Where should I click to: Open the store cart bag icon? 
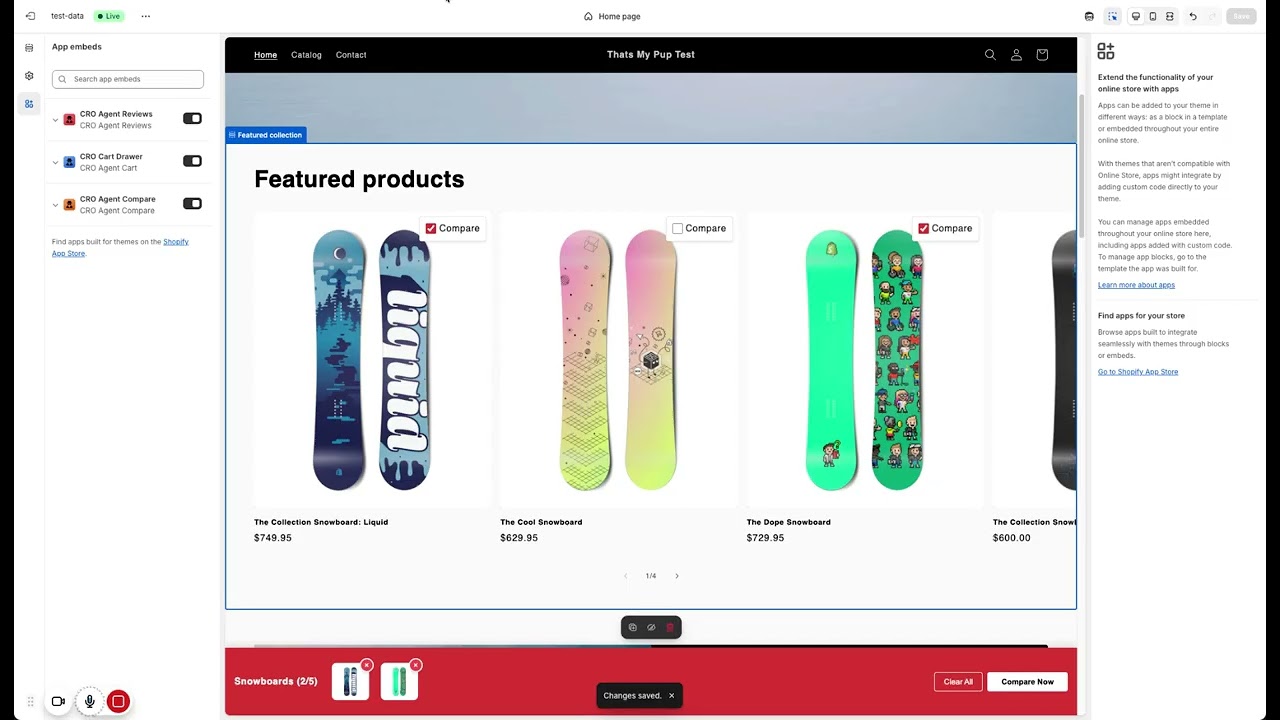point(1042,55)
